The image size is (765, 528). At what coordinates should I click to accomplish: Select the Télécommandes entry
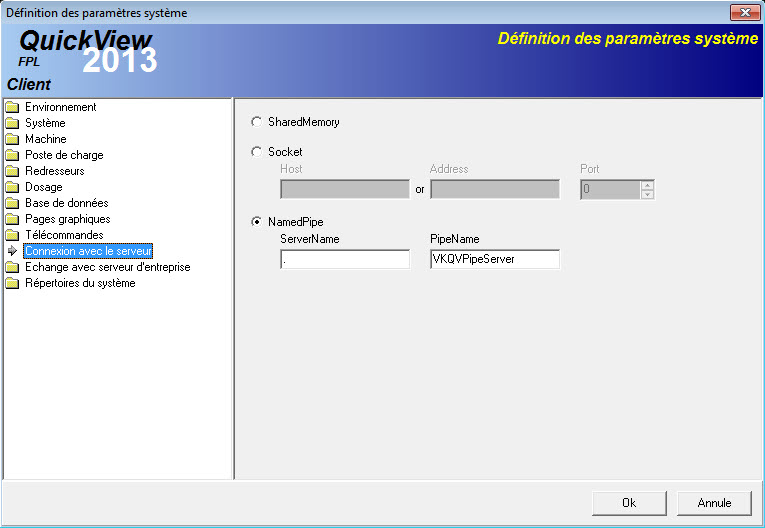tap(64, 235)
